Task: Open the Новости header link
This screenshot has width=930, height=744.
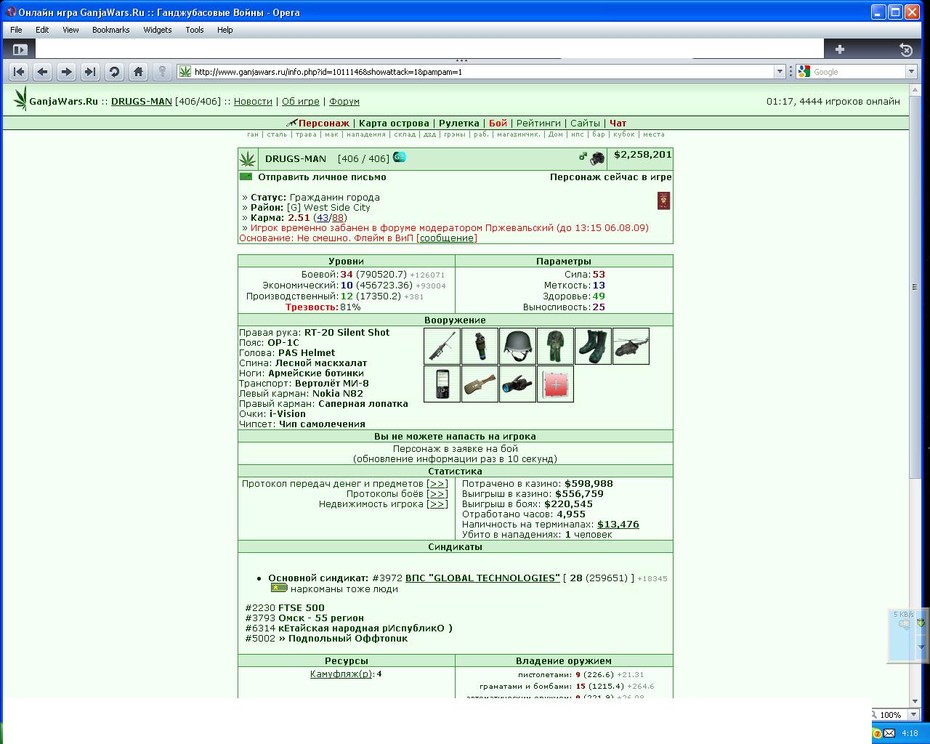Action: click(253, 101)
